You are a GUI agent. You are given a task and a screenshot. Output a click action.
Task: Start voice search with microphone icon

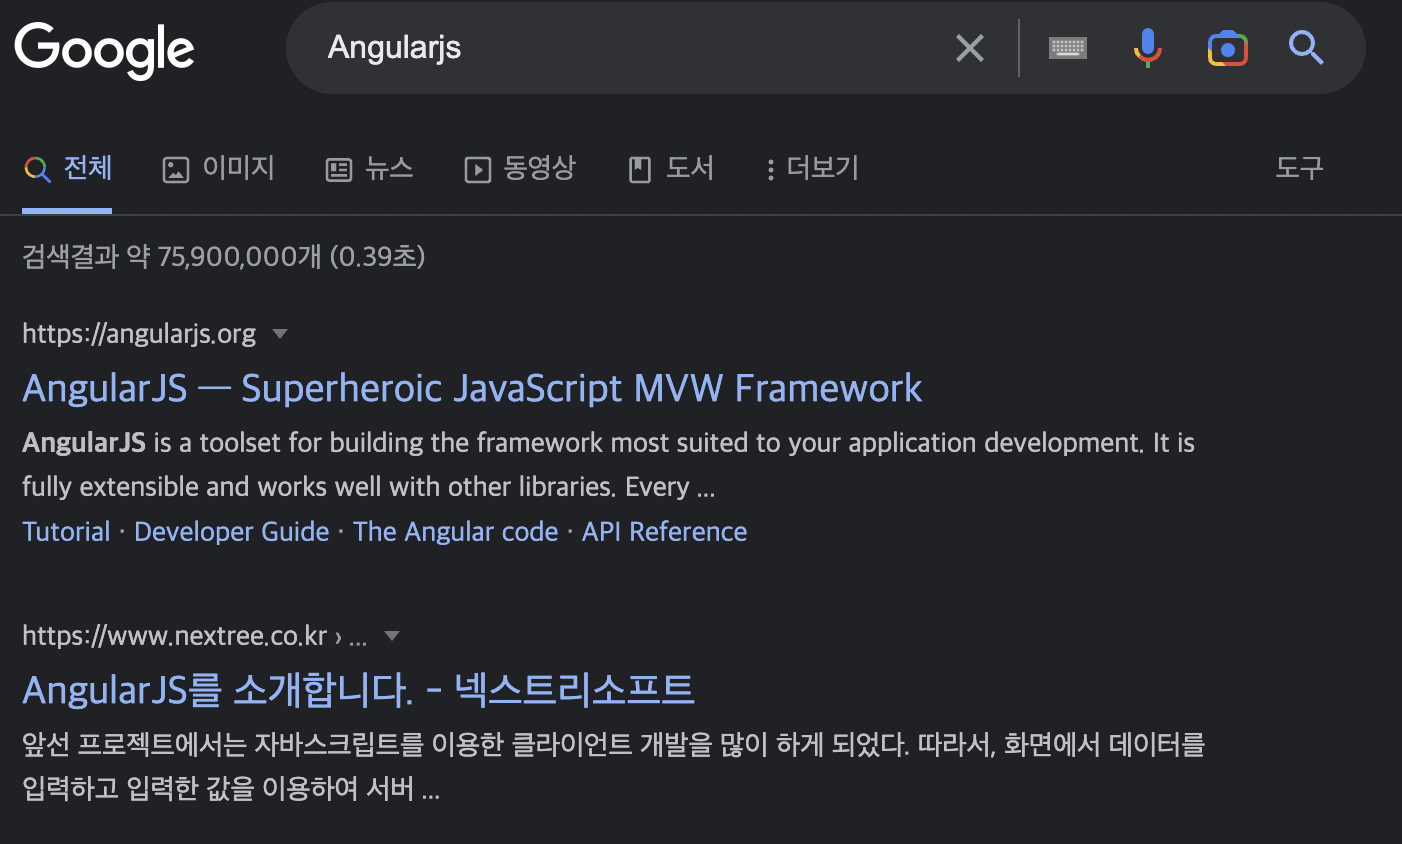(1148, 48)
